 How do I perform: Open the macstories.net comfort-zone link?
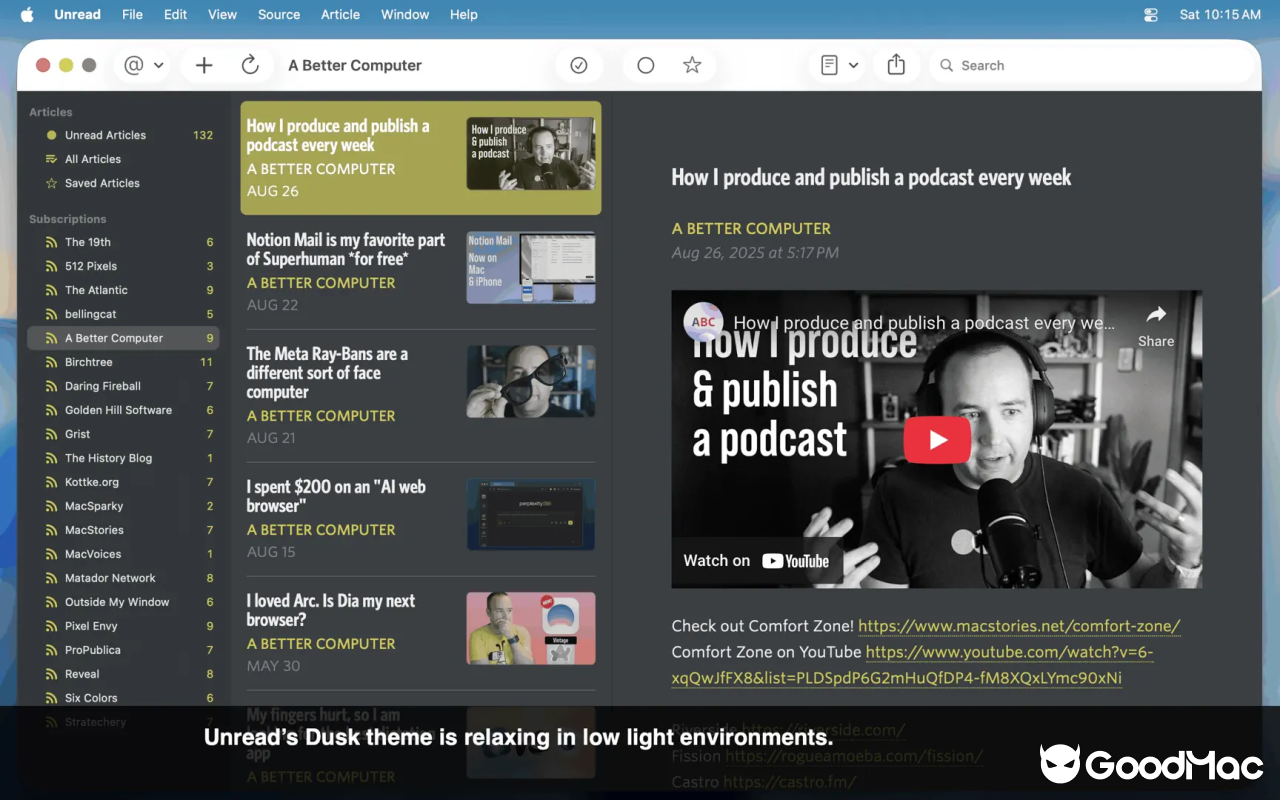[1019, 626]
